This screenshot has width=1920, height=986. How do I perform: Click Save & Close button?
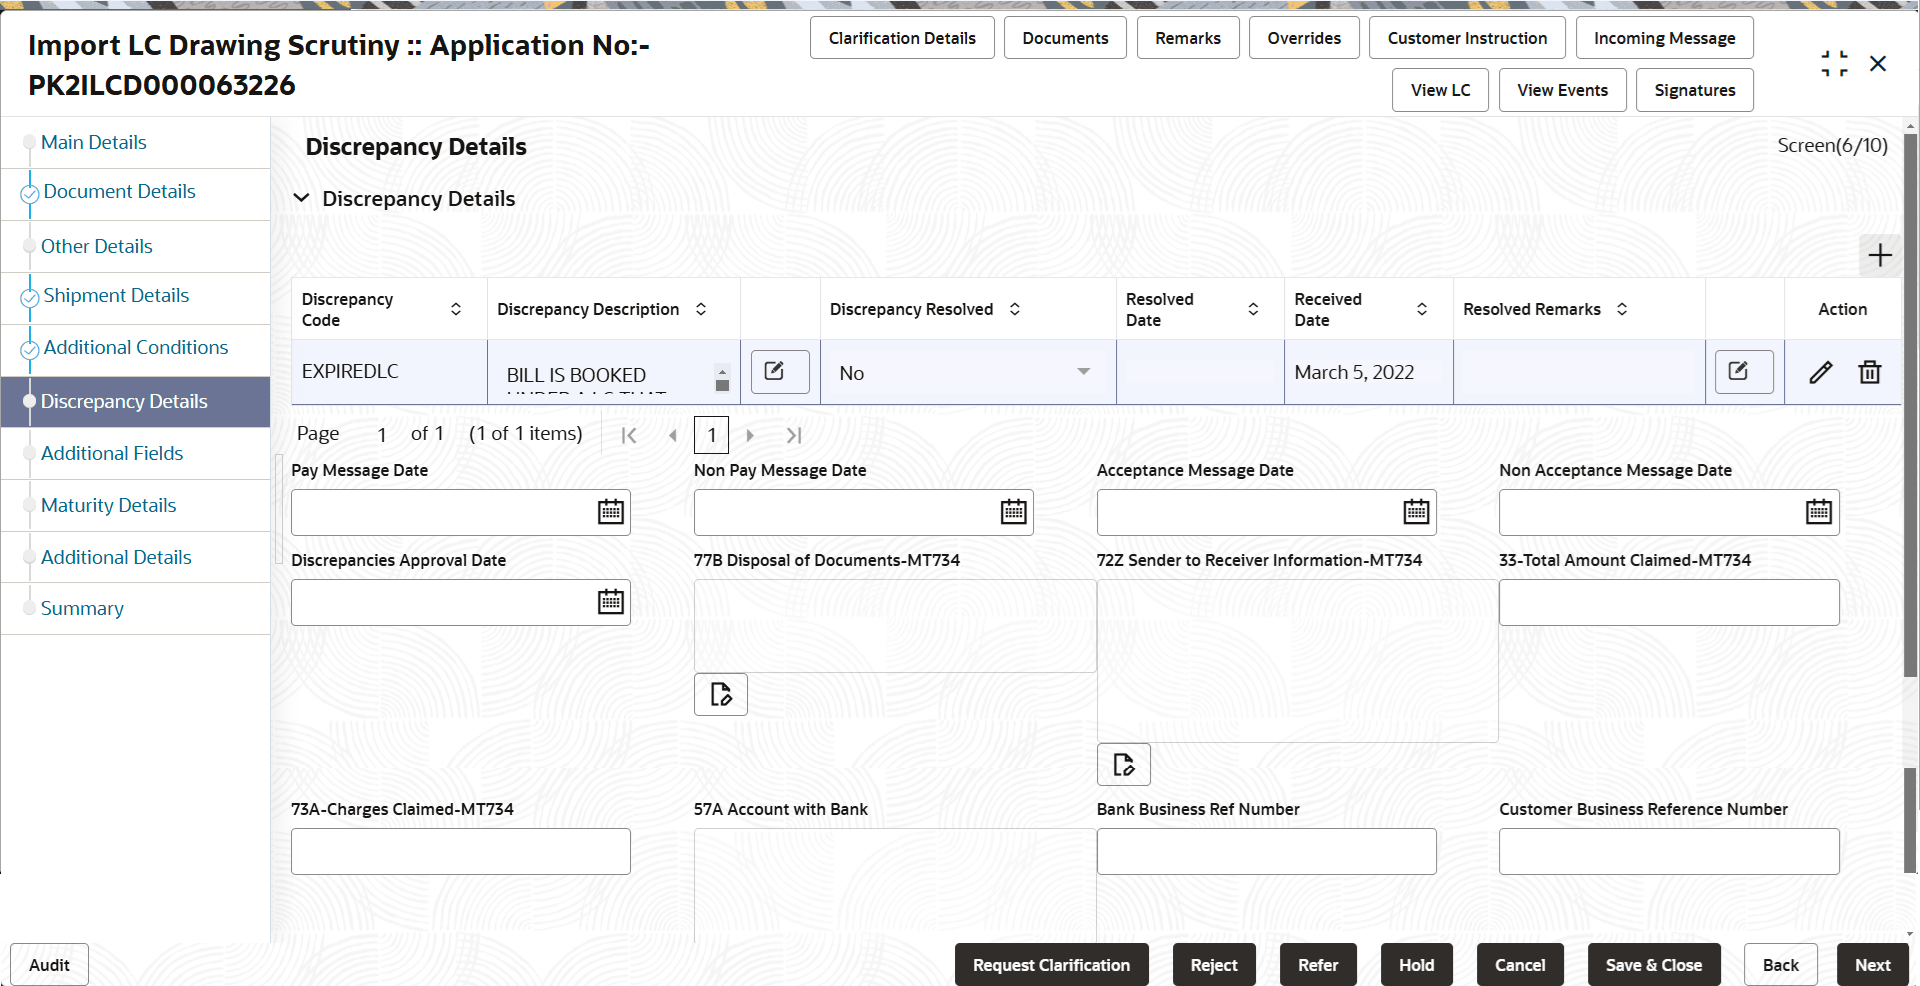pyautogui.click(x=1654, y=965)
